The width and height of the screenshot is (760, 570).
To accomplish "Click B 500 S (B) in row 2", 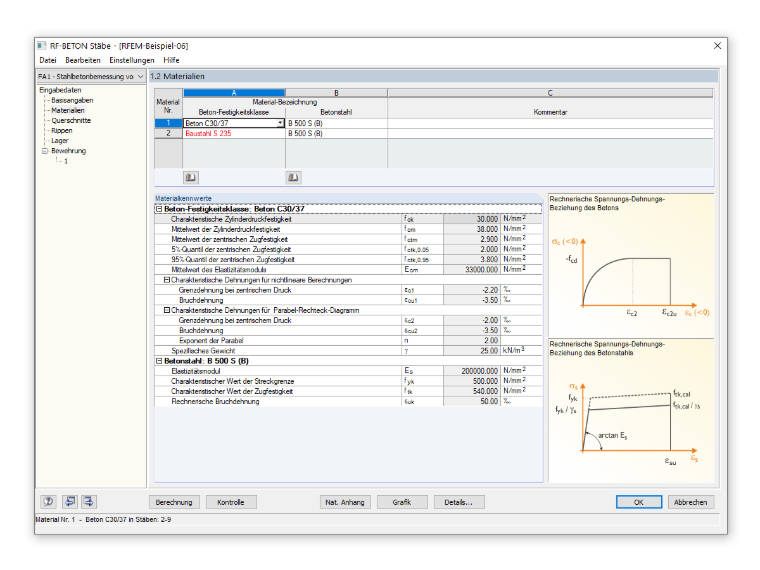I will (336, 133).
